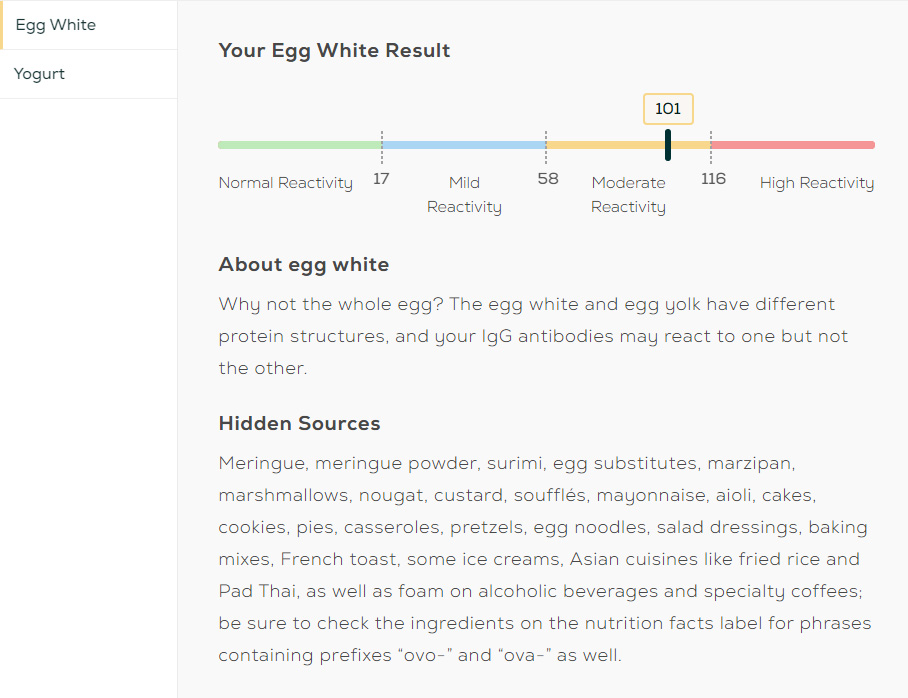Click the Hidden Sources heading
908x698 pixels.
(x=299, y=424)
